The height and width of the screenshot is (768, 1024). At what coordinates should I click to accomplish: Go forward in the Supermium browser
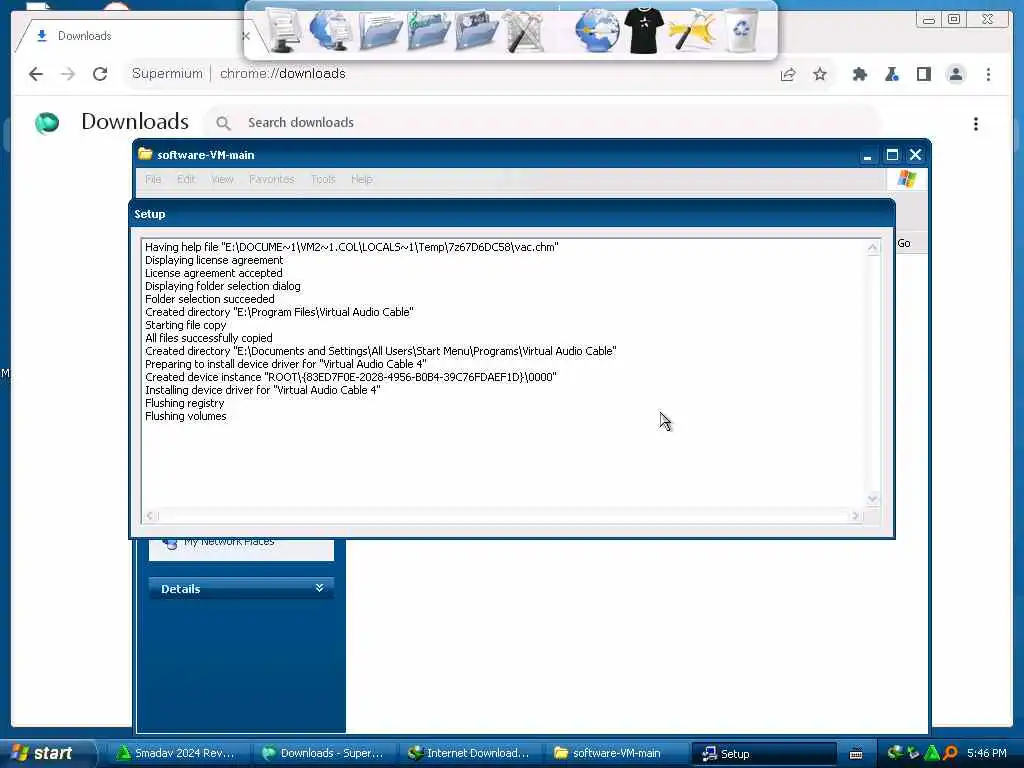coord(68,74)
